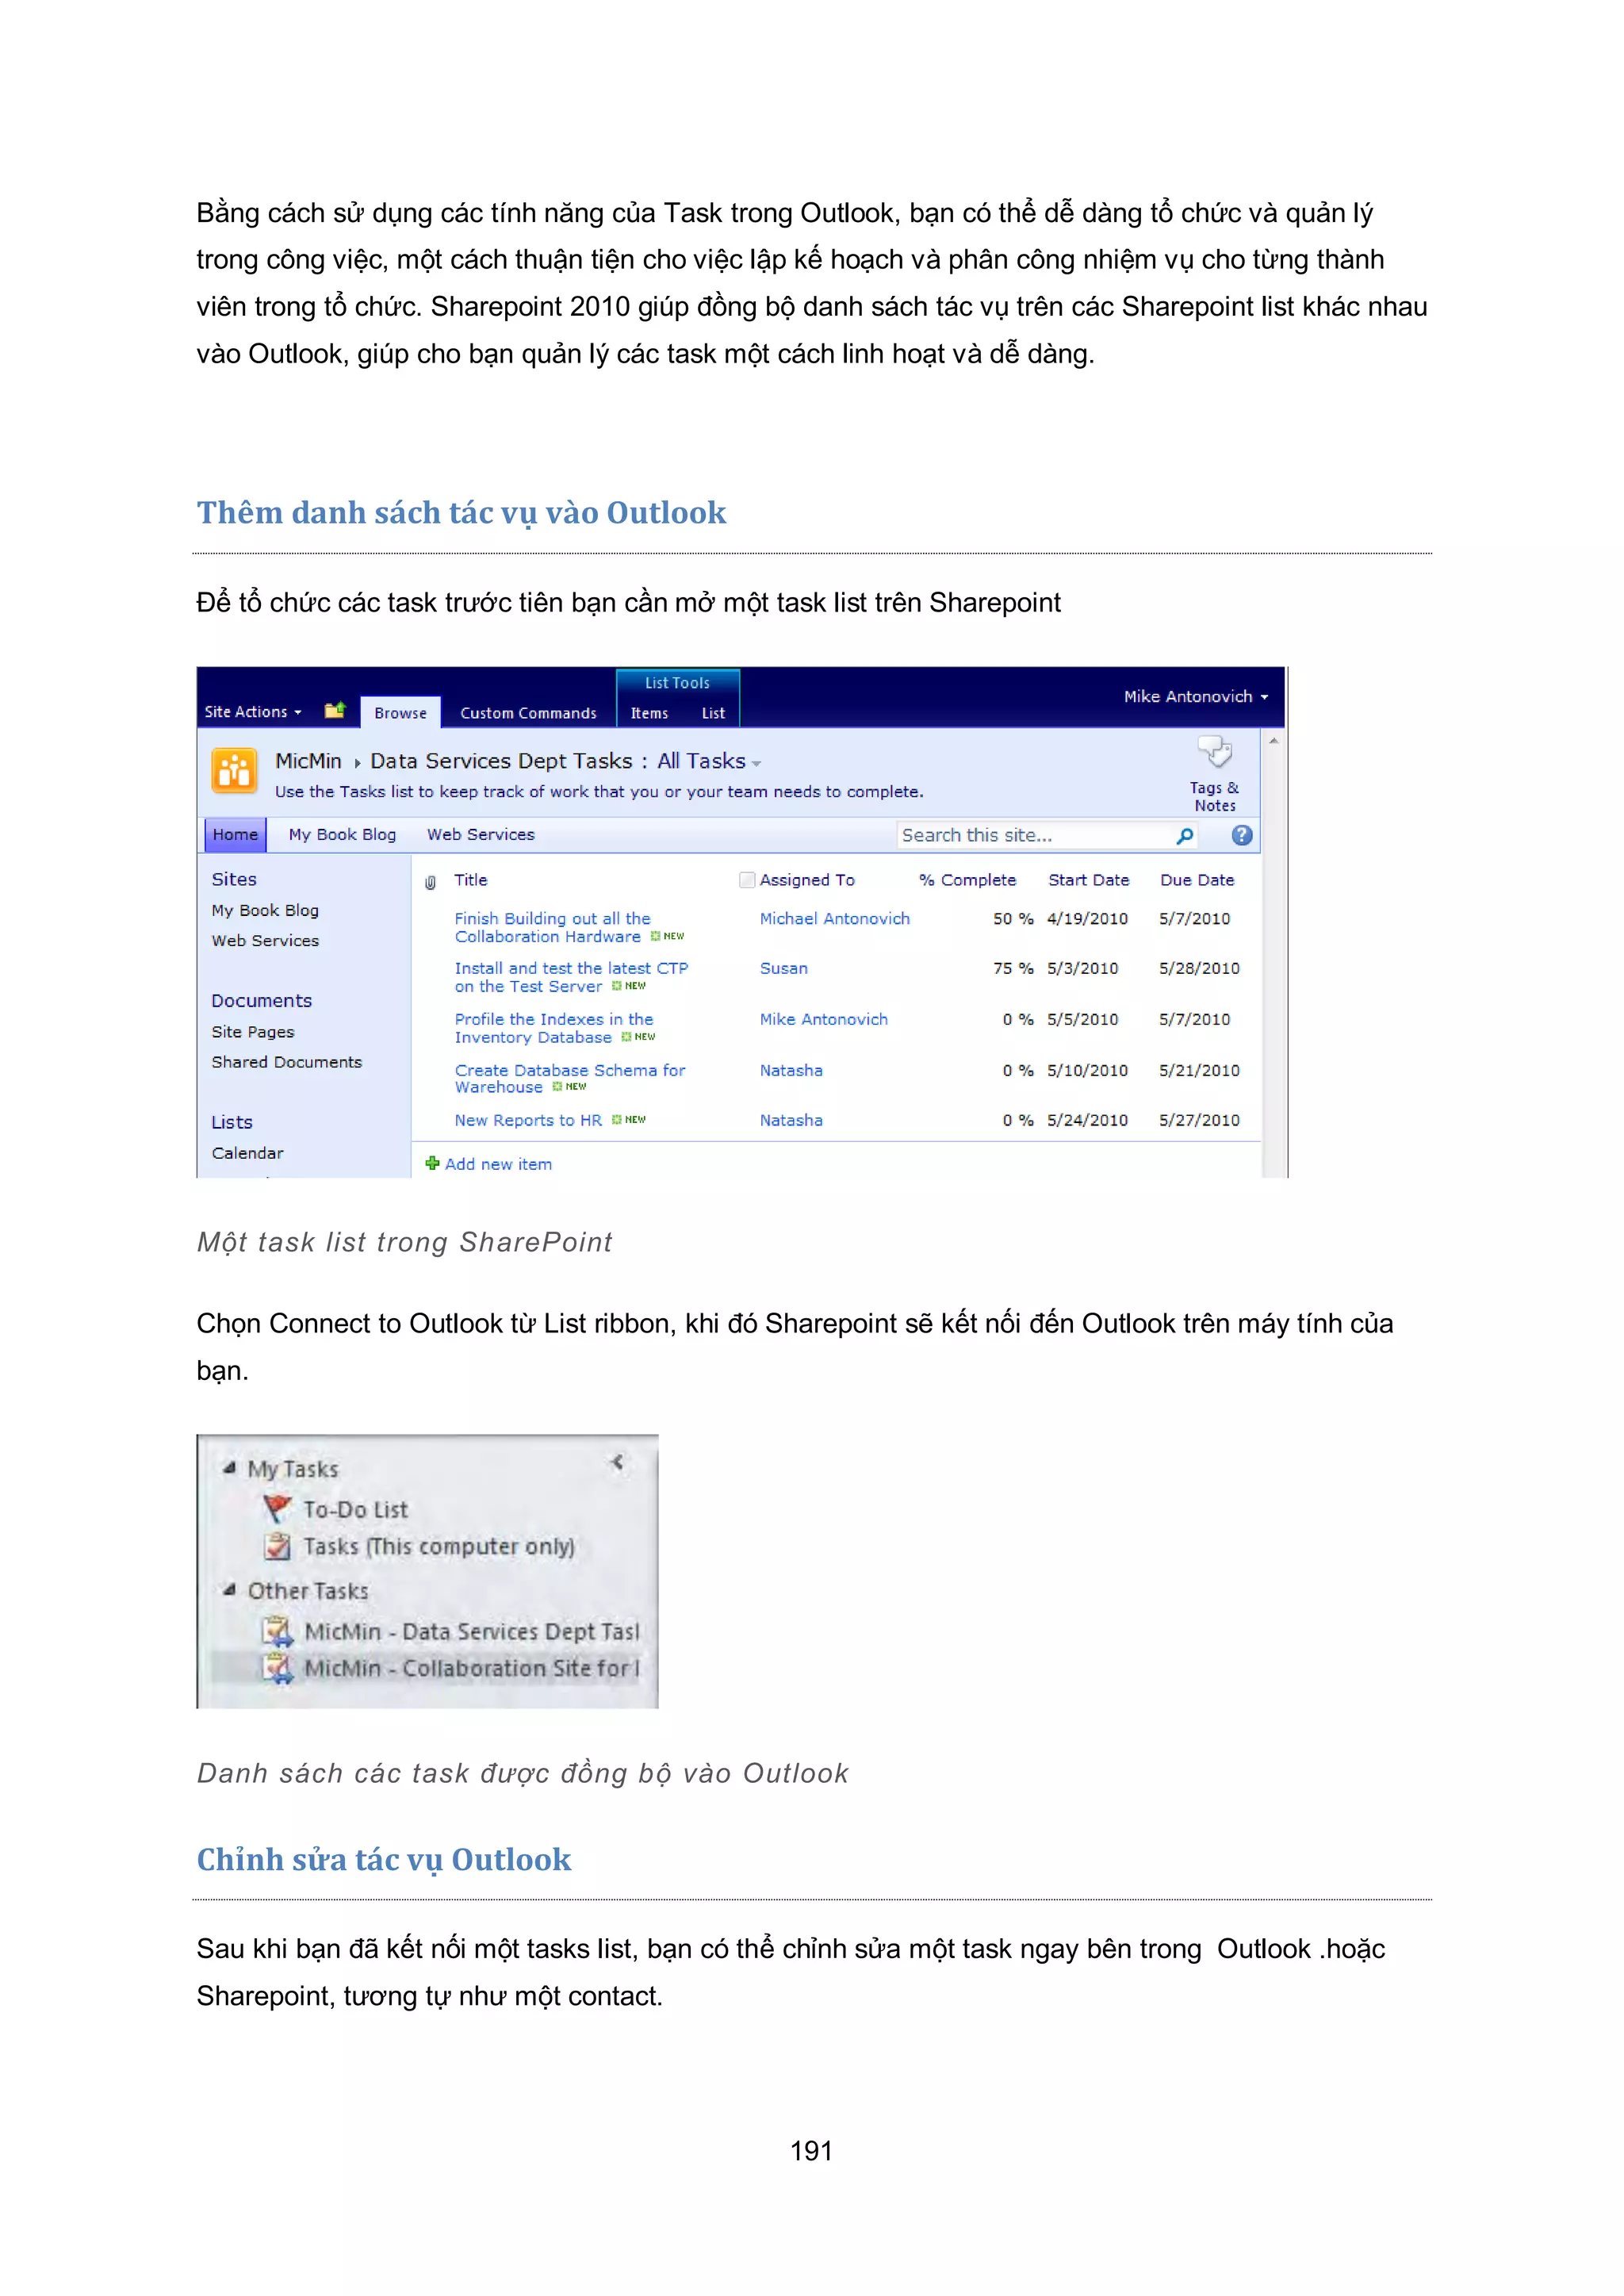Open Web Services in top navigation
This screenshot has height=2296, width=1624.
(481, 835)
